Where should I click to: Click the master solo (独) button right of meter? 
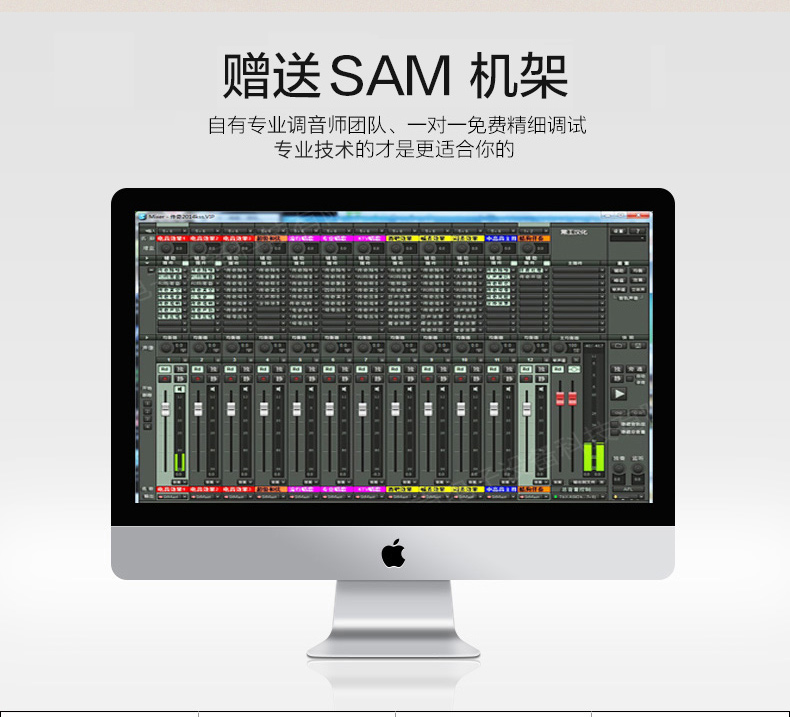617,369
